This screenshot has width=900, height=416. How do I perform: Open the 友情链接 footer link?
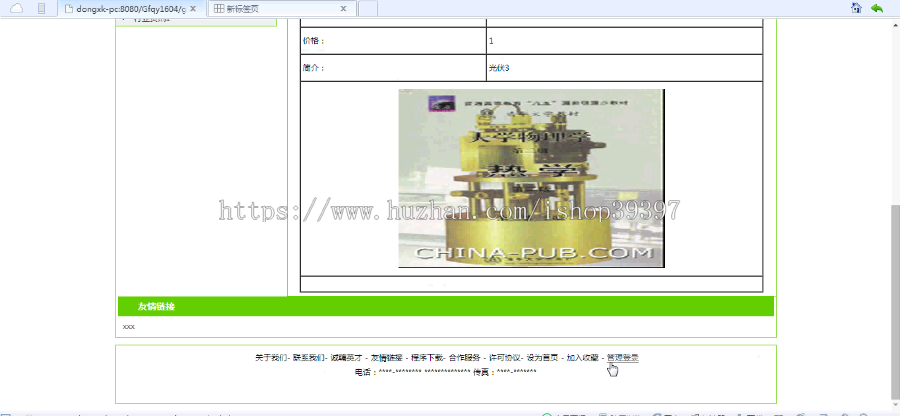[x=387, y=357]
